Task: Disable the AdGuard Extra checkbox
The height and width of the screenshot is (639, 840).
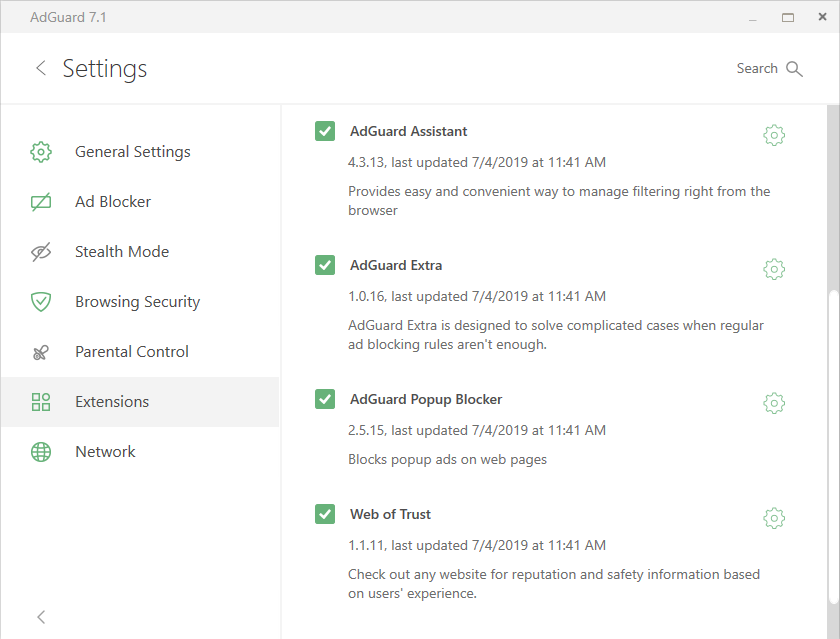Action: [325, 265]
